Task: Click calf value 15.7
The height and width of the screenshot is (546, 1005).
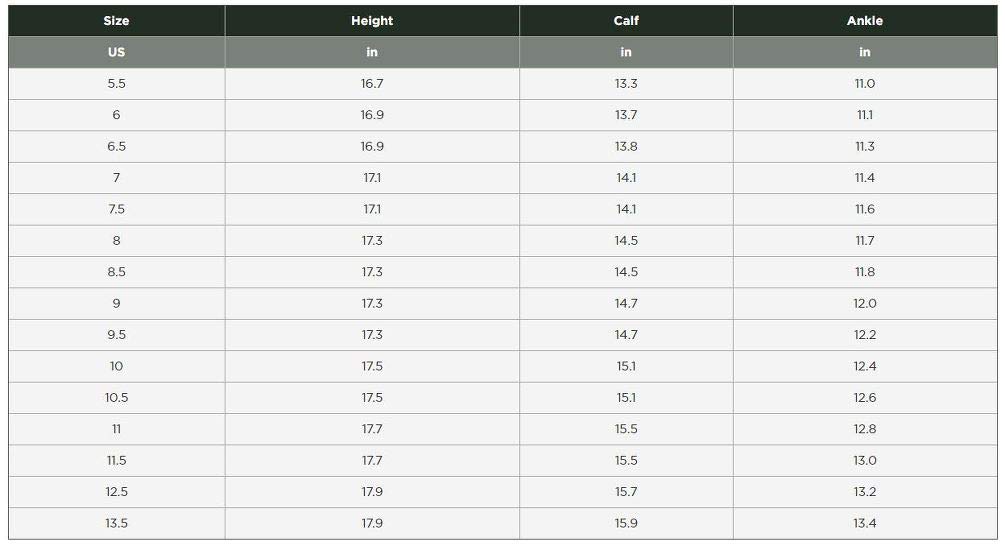Action: [626, 492]
